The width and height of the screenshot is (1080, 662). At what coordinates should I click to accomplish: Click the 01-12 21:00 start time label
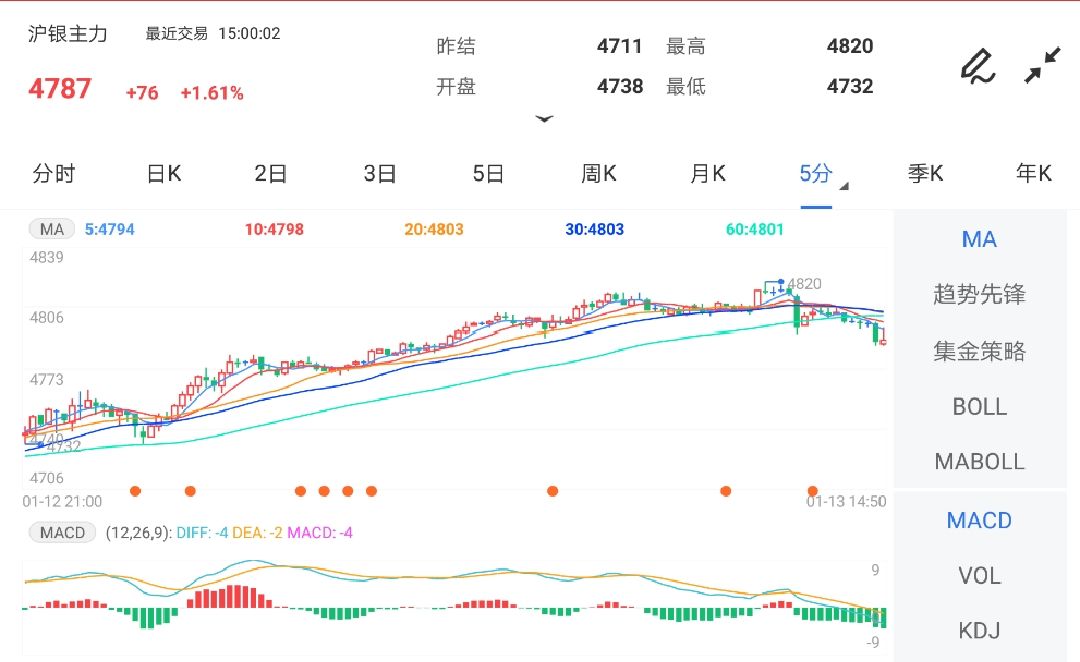tap(62, 501)
